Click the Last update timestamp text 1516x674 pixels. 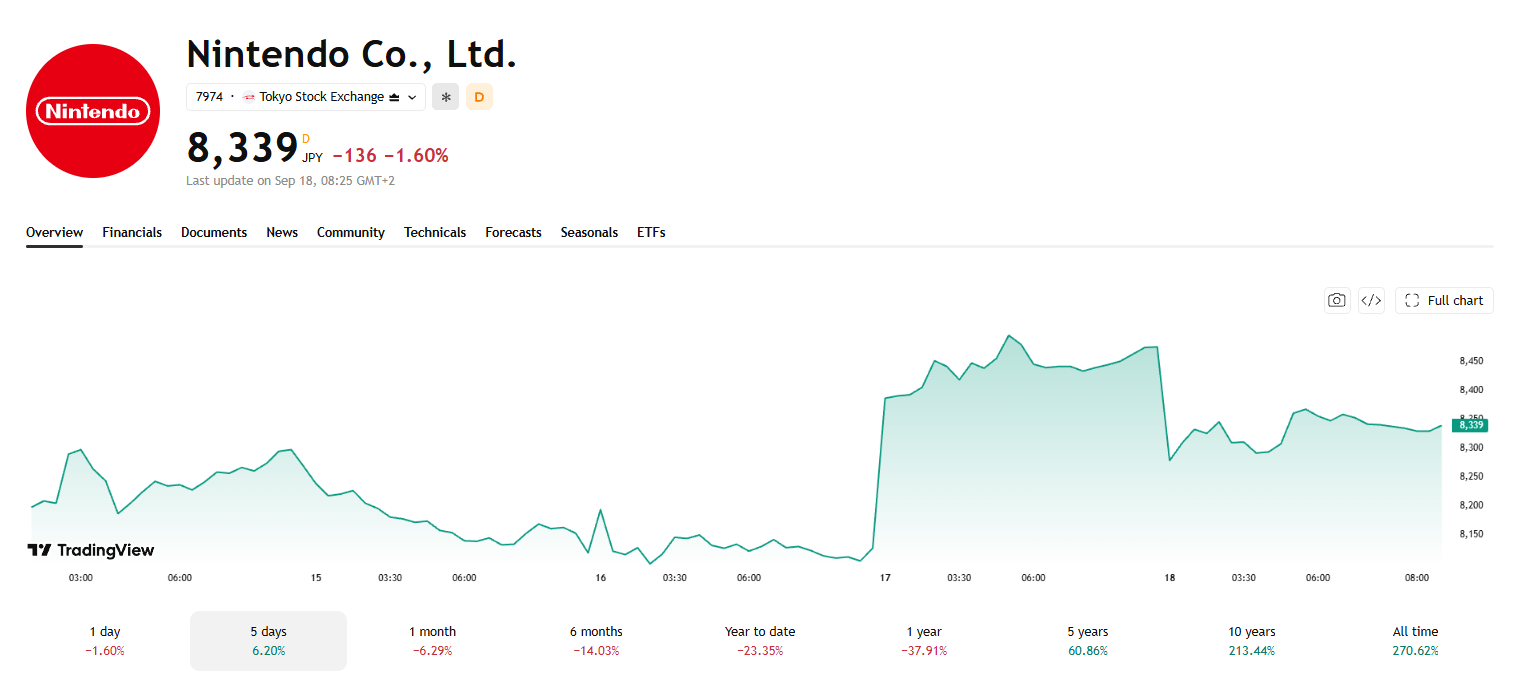click(290, 181)
